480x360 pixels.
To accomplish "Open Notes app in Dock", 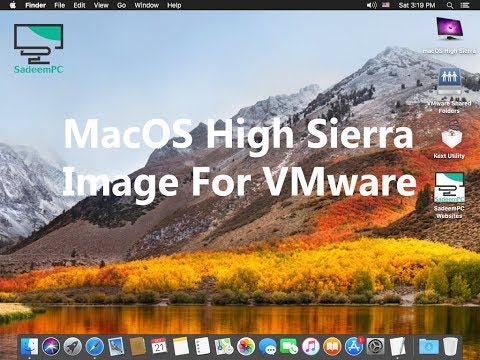I will [181, 347].
